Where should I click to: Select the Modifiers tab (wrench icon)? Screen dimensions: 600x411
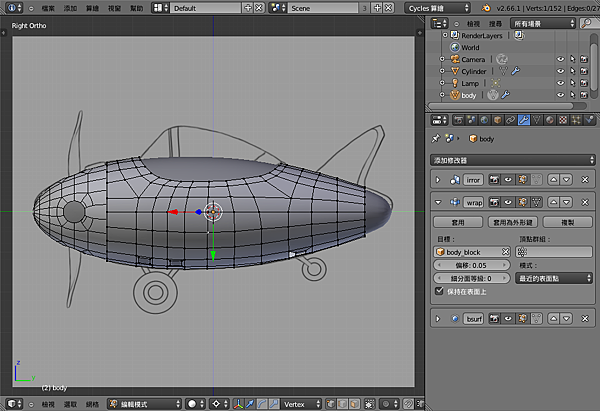523,120
